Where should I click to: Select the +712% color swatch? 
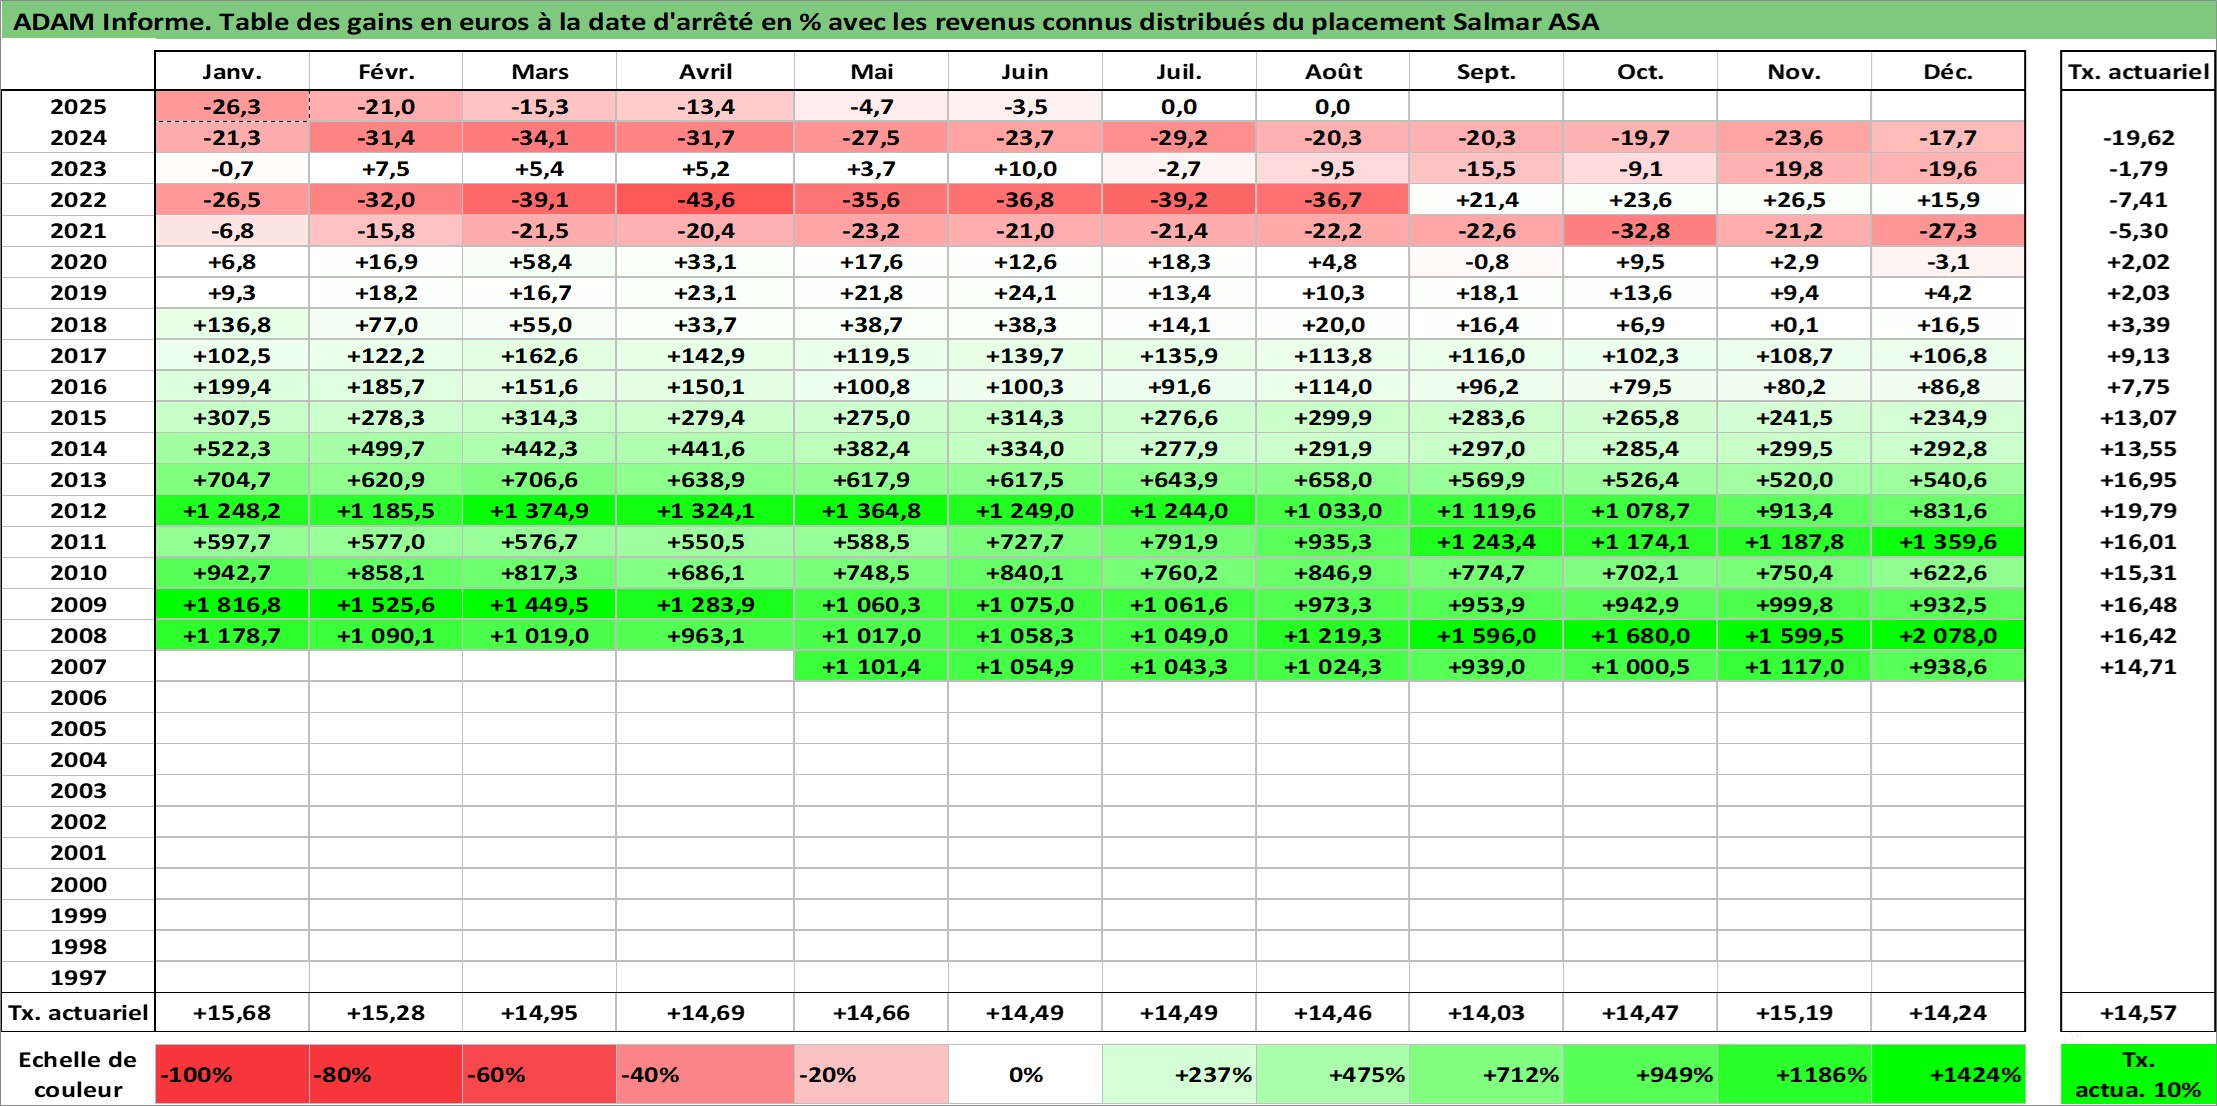tap(1486, 1075)
